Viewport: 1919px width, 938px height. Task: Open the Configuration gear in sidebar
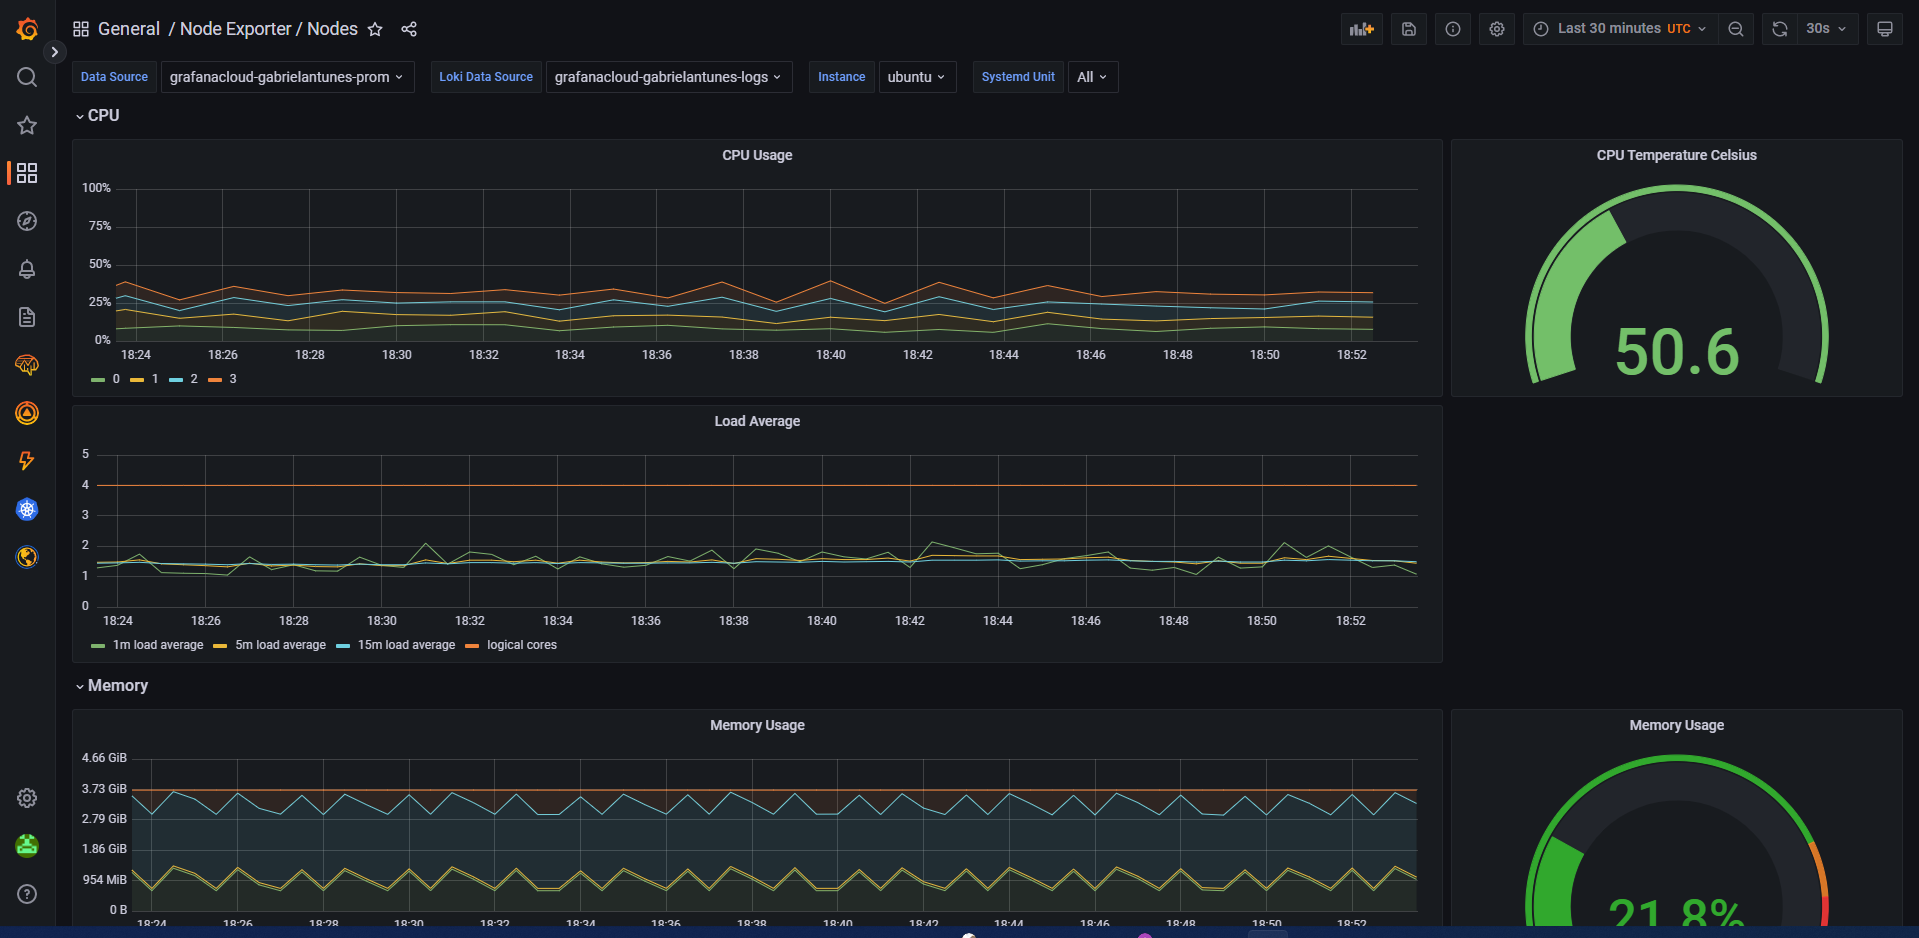click(27, 798)
